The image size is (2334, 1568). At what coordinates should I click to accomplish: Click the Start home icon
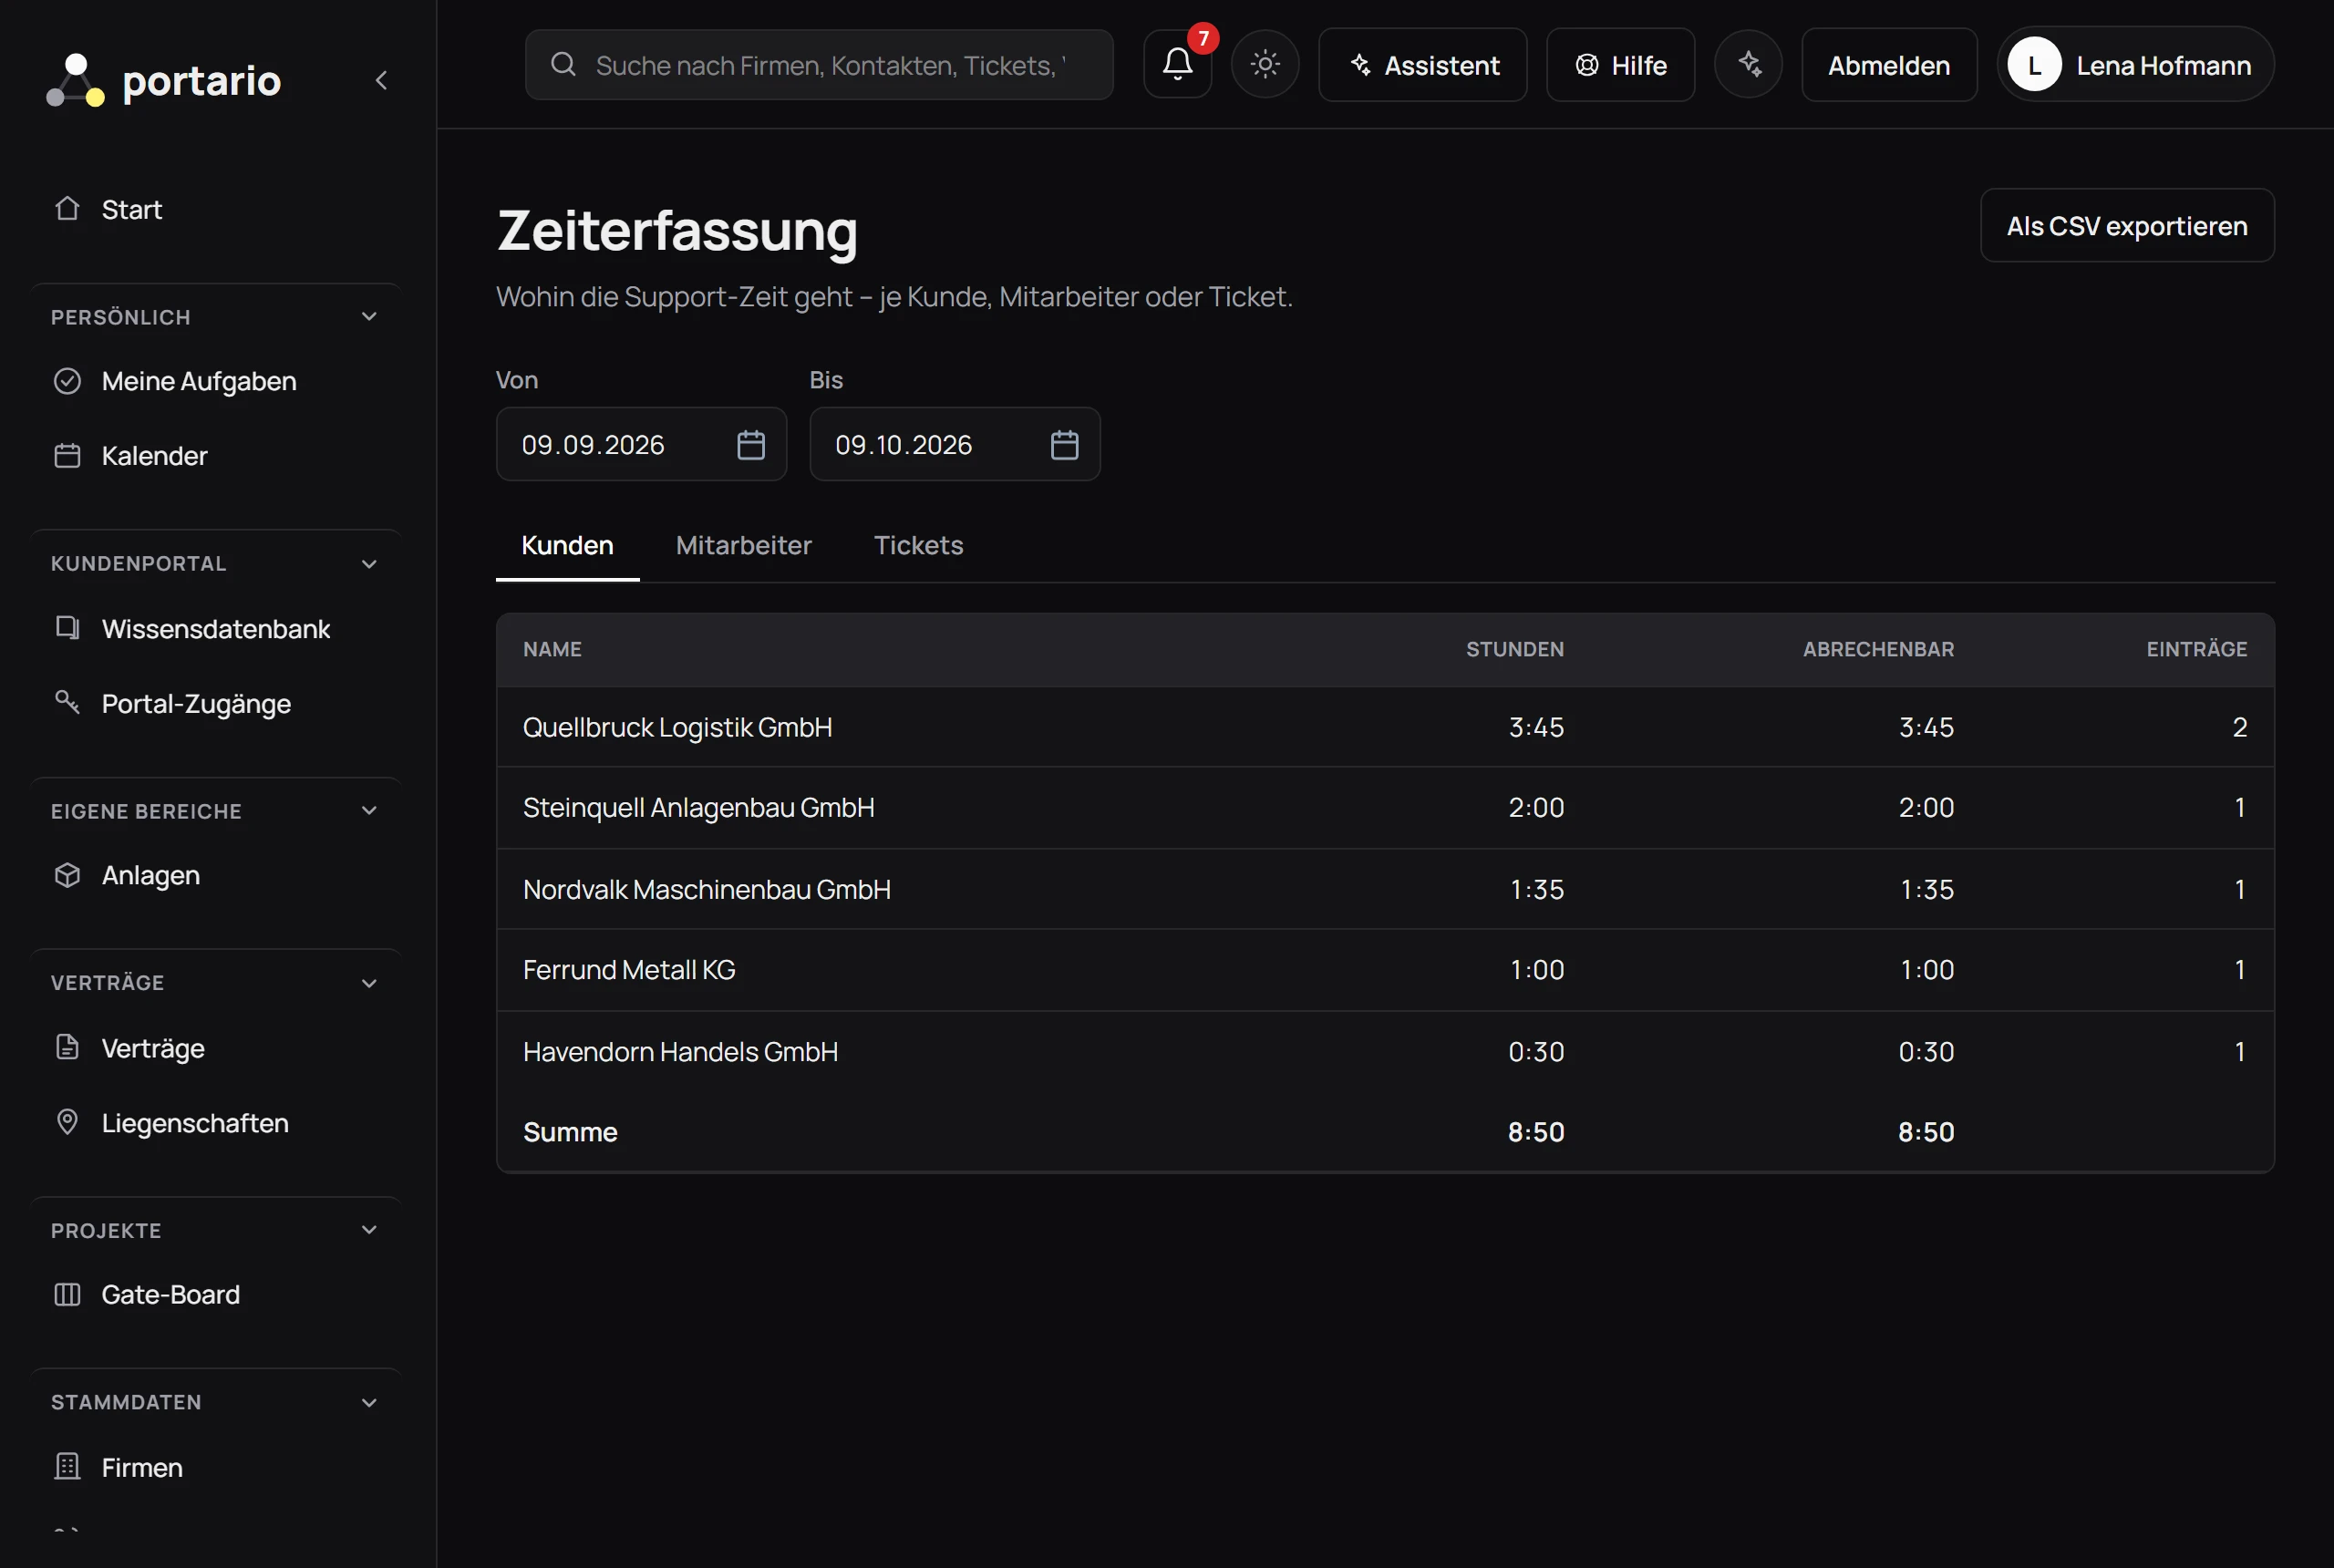coord(67,209)
